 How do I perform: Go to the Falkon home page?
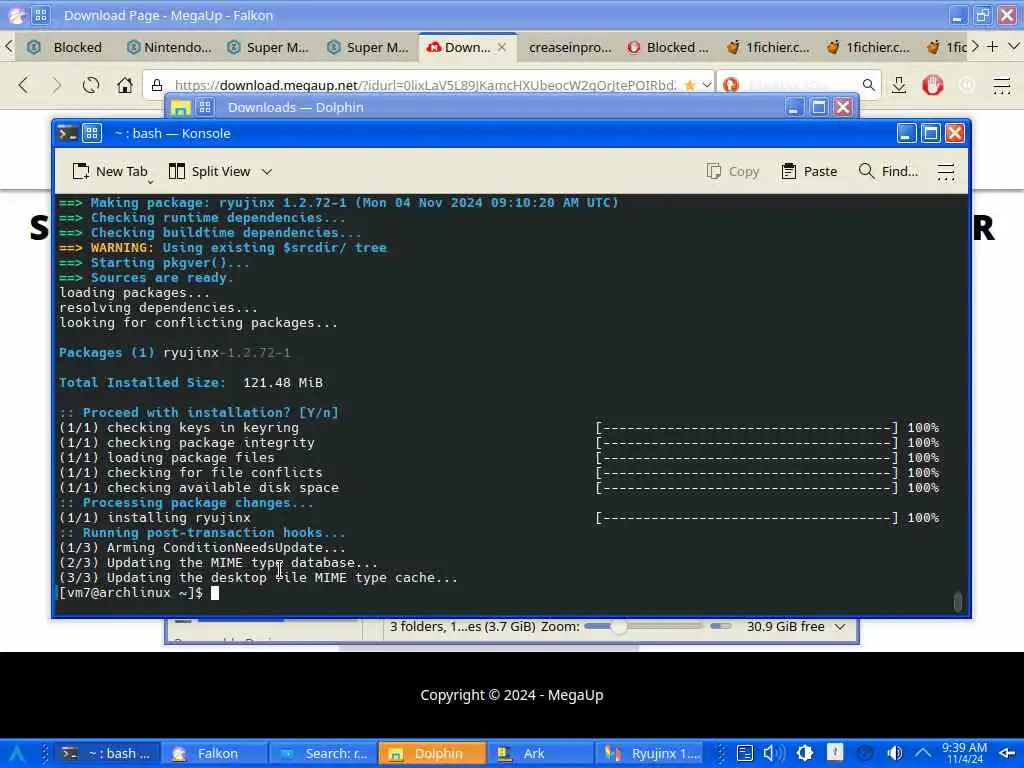tap(125, 85)
